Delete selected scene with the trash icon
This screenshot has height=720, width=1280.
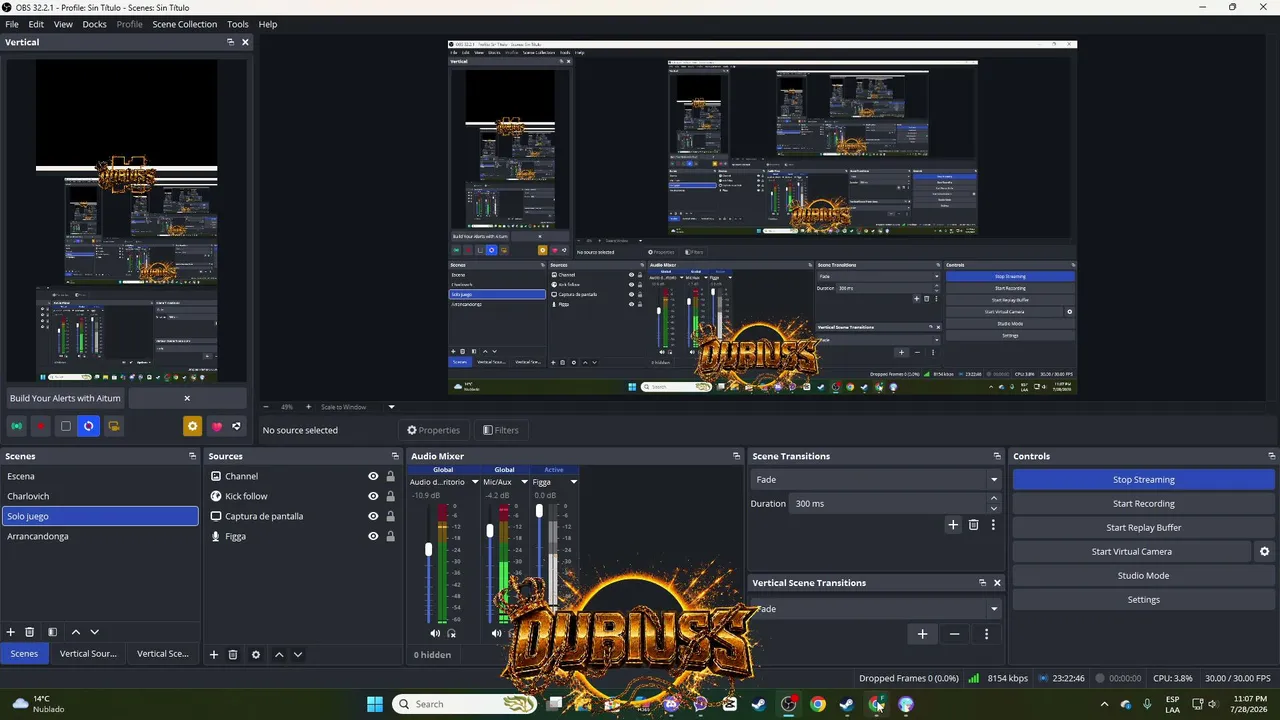[30, 632]
